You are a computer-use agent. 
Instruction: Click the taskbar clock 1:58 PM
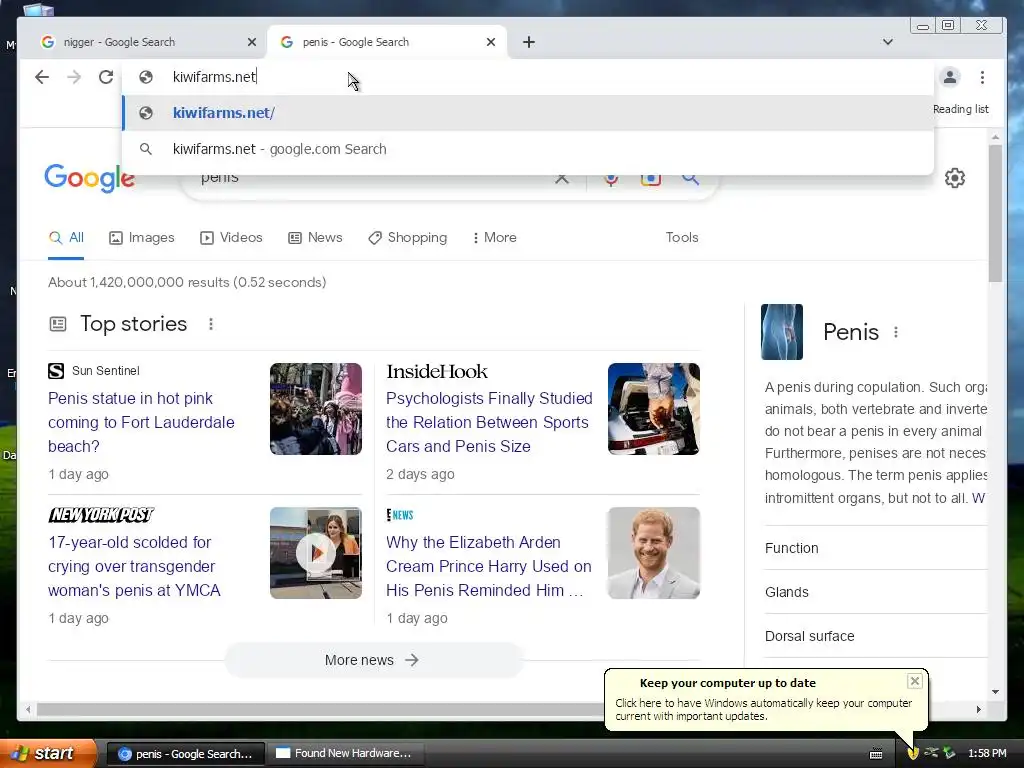click(x=987, y=754)
